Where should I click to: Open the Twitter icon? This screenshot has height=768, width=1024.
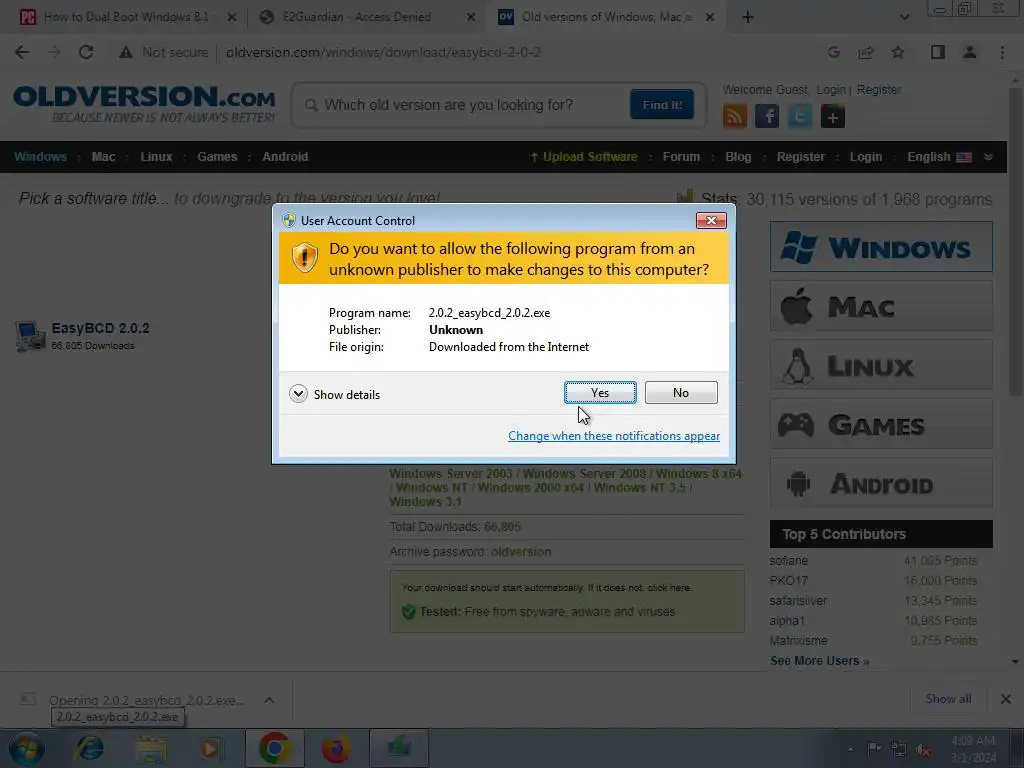(799, 117)
